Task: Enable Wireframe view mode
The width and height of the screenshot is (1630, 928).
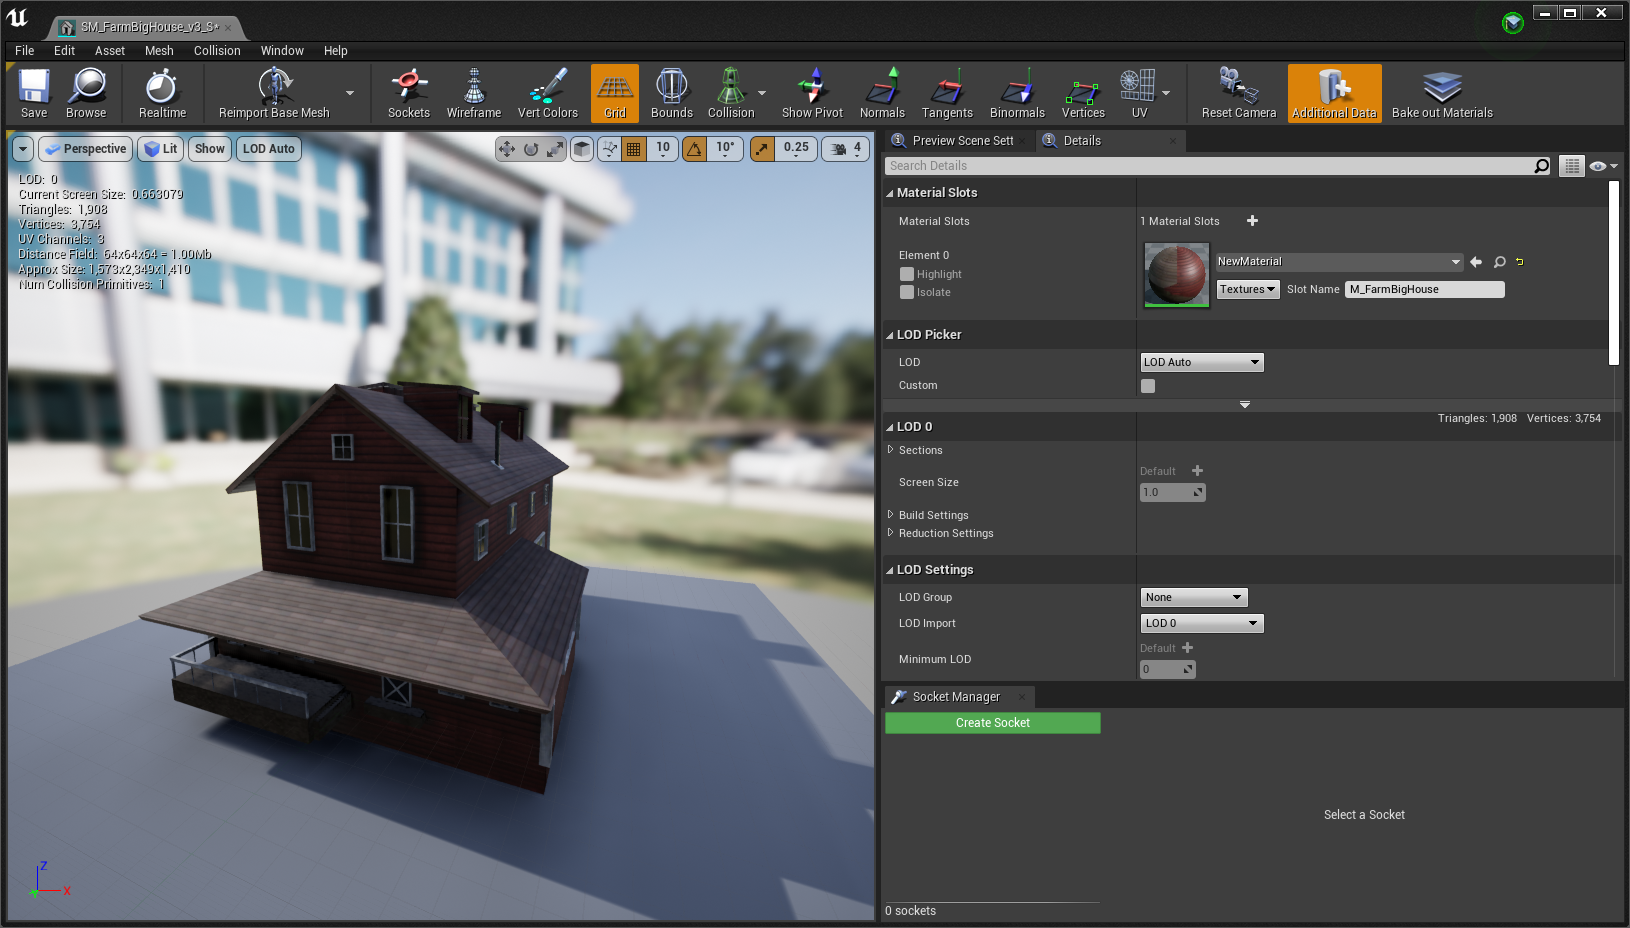Action: coord(472,92)
